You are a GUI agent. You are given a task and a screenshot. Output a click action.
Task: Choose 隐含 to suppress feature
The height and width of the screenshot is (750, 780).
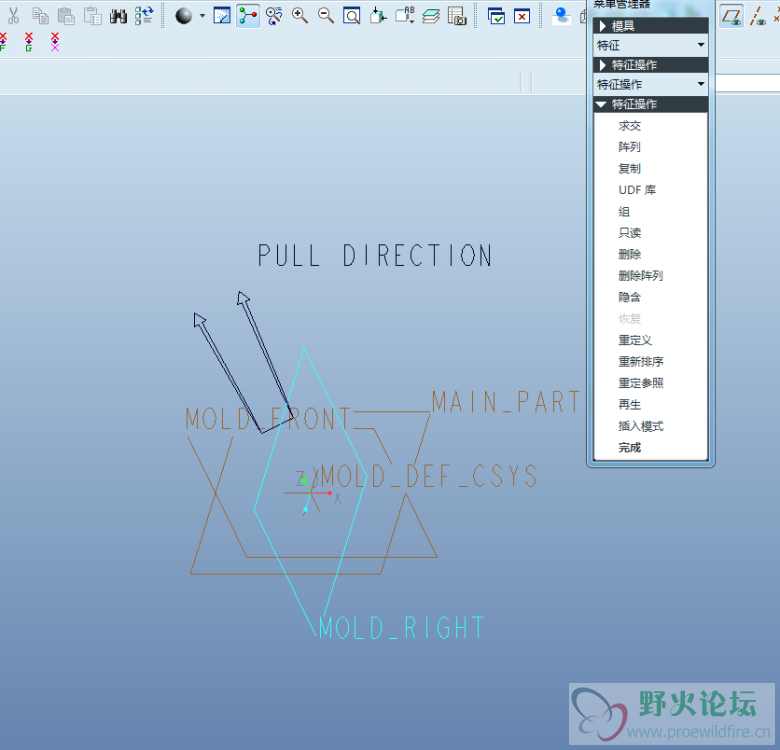(x=629, y=297)
